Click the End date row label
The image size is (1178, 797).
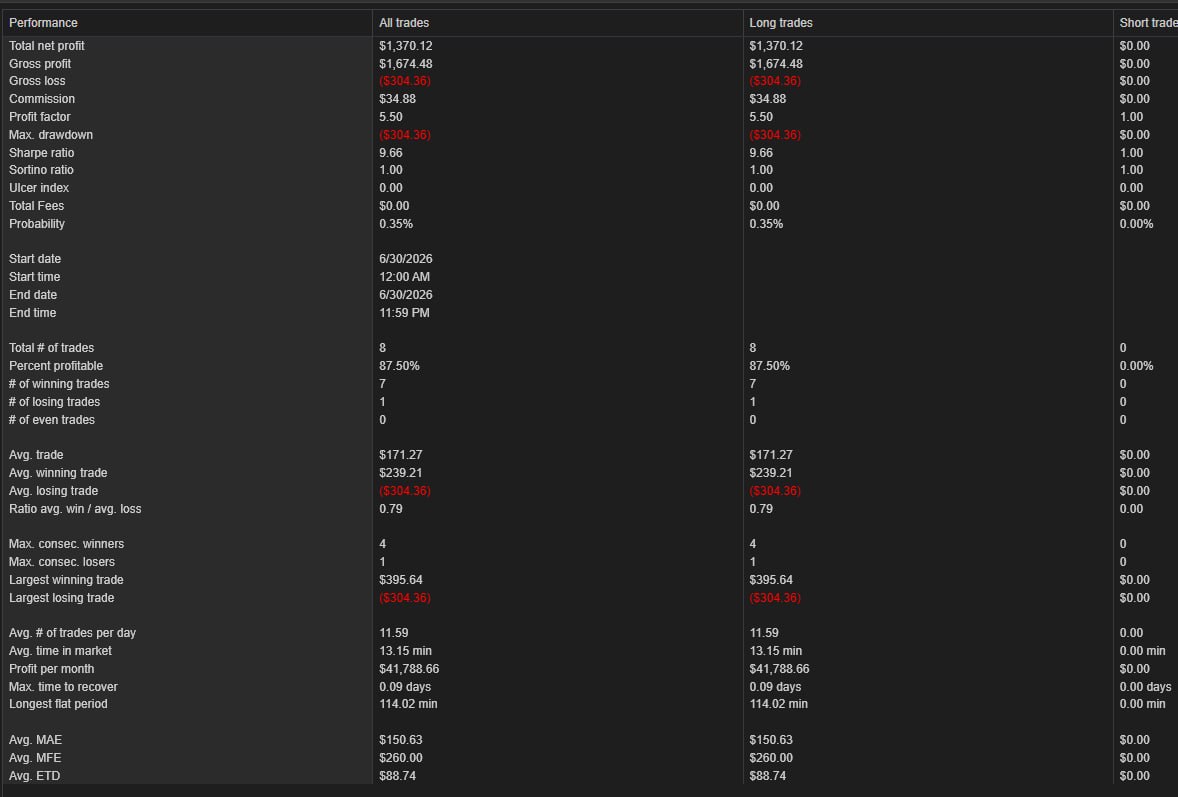[33, 294]
